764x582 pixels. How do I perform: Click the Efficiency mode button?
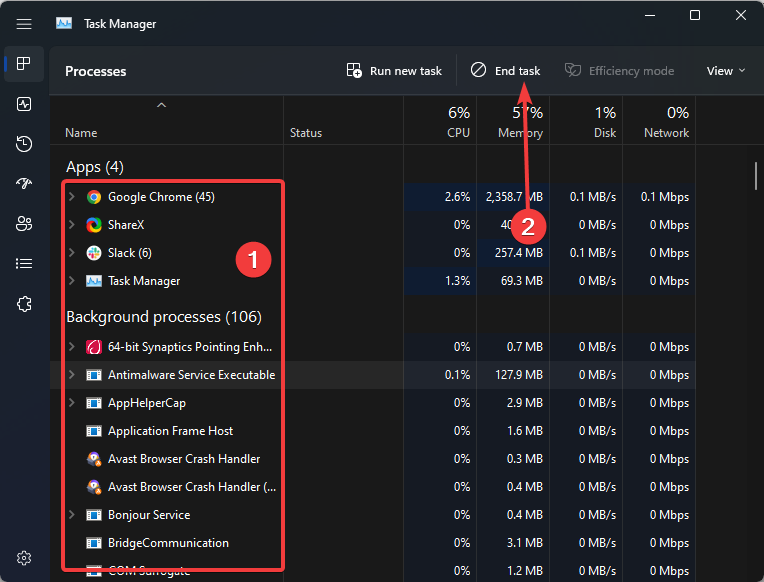[x=619, y=71]
